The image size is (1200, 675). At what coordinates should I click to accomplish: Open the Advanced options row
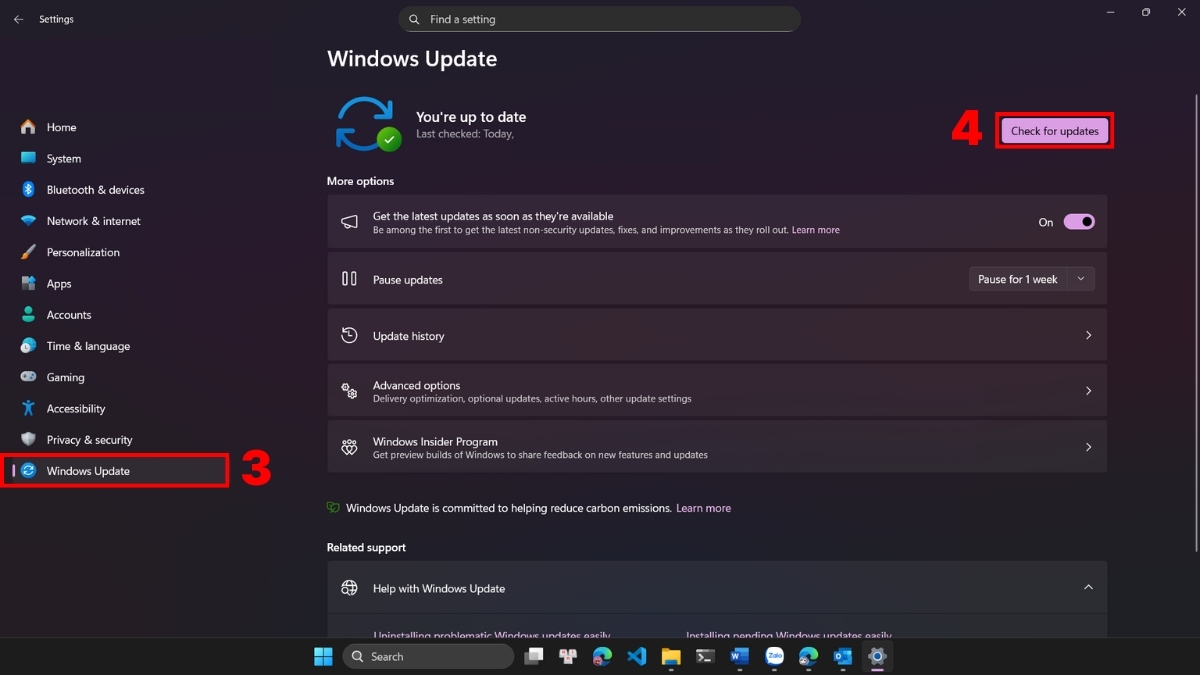pos(717,391)
